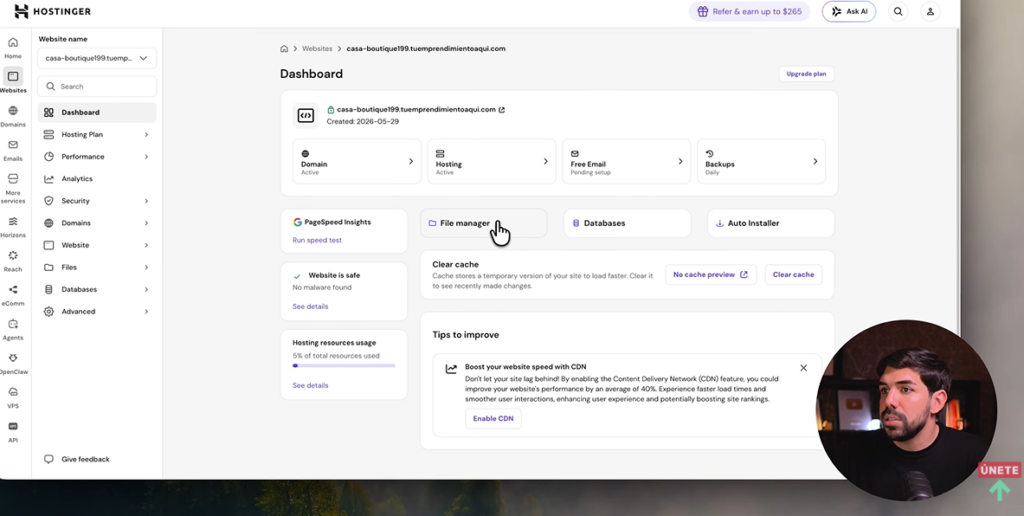Click See details under Website is safe
The image size is (1024, 516).
pos(310,306)
